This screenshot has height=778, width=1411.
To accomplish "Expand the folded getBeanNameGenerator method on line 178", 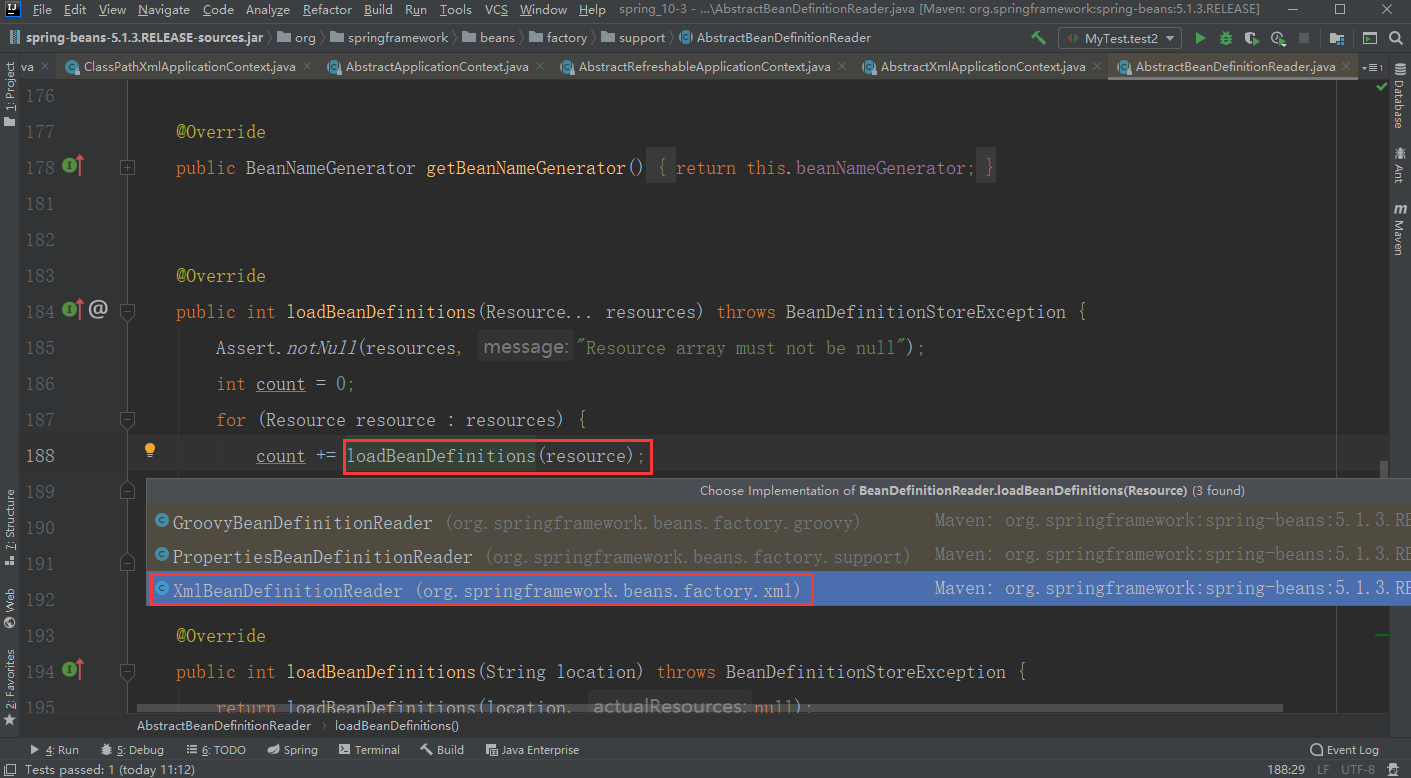I will tap(127, 168).
